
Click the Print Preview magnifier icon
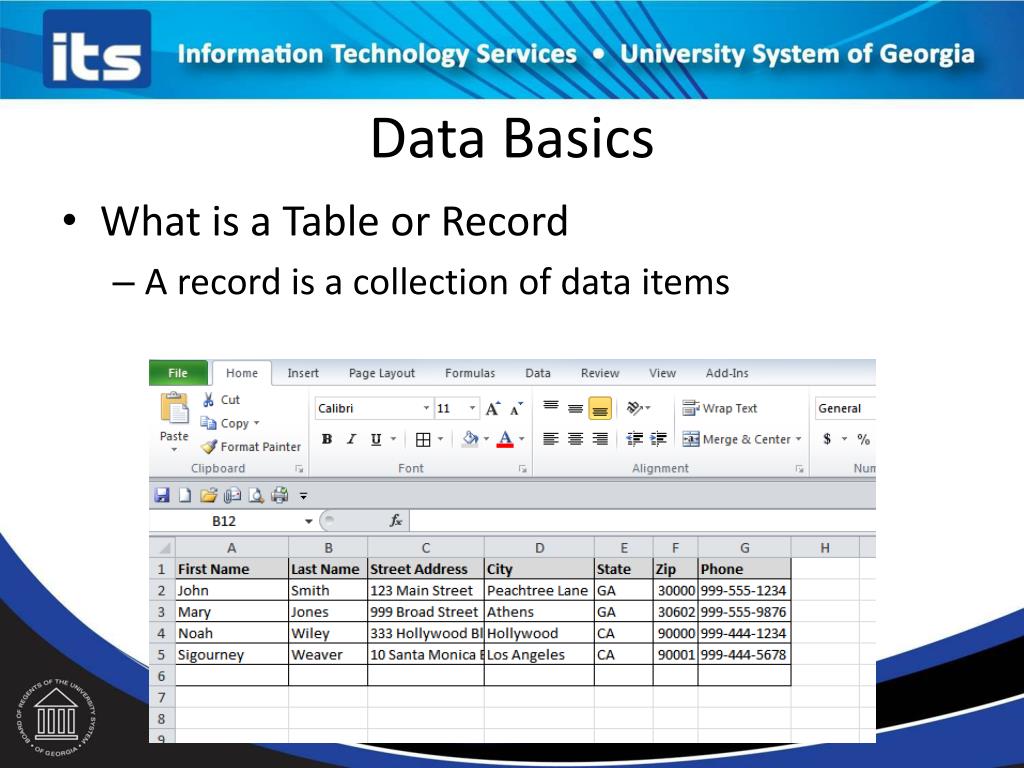click(256, 496)
